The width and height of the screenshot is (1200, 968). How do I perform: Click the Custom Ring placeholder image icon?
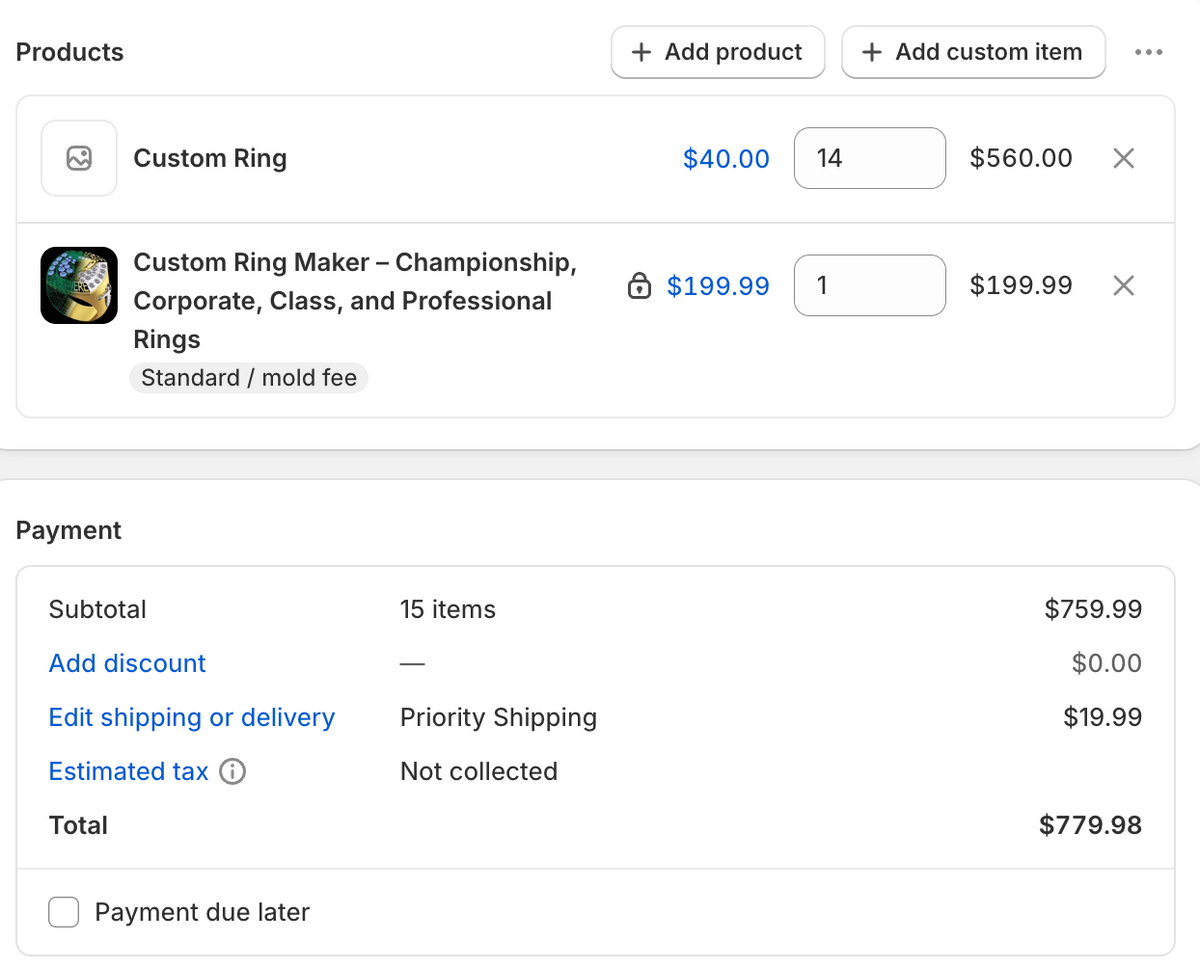click(79, 158)
